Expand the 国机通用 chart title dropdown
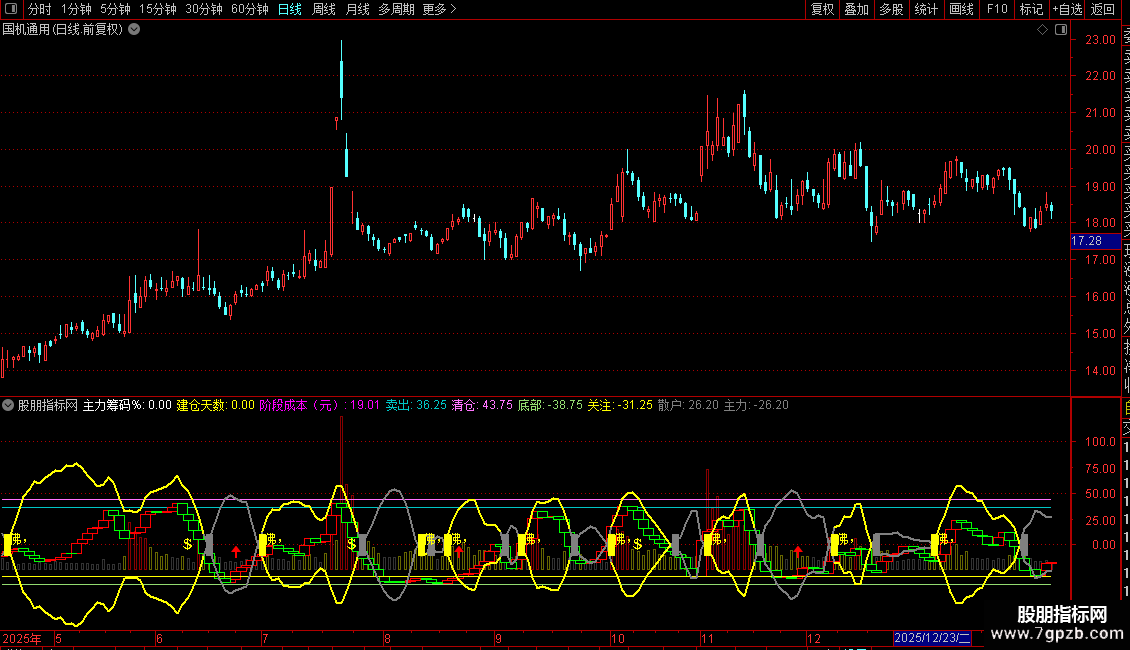The image size is (1130, 650). click(x=134, y=30)
